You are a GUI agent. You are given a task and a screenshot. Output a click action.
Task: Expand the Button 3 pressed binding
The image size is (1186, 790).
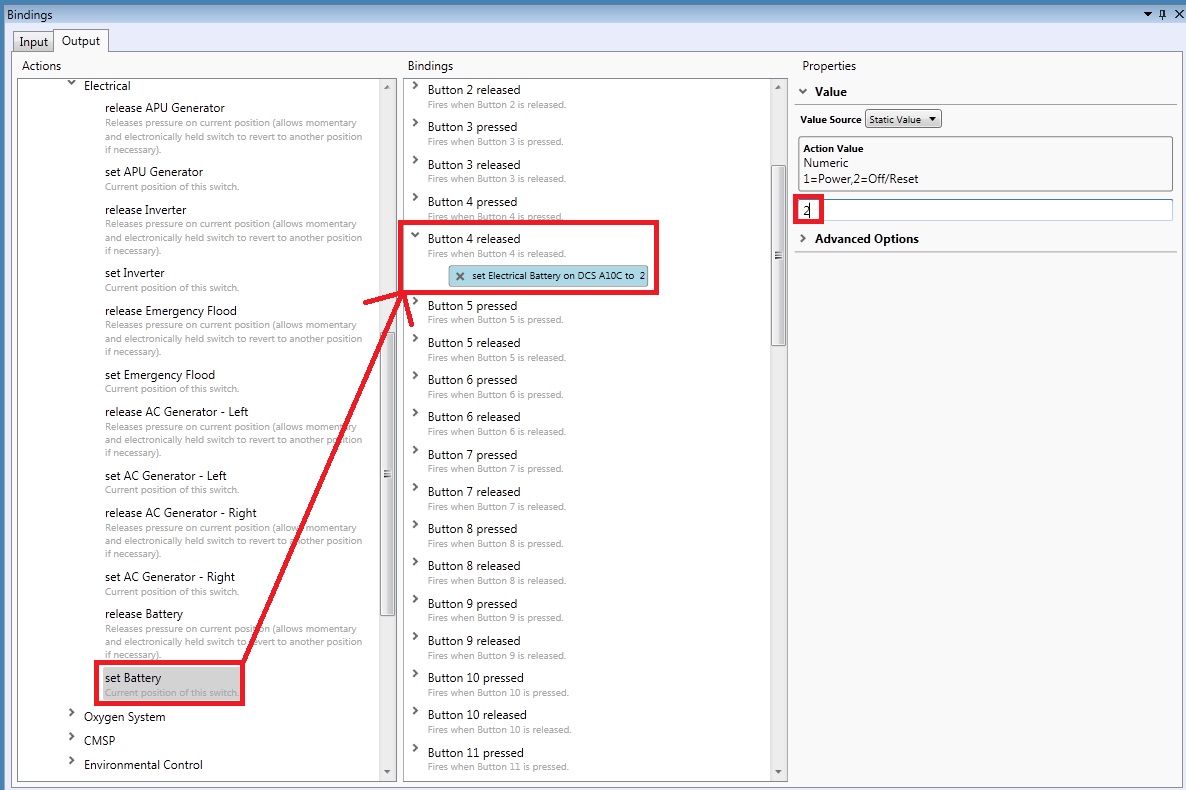(415, 123)
